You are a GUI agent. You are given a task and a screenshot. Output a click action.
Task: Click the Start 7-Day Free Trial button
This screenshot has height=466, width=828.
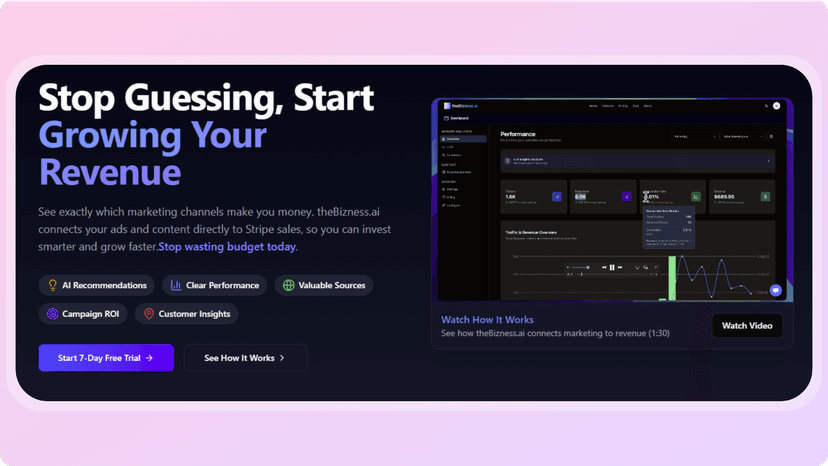click(106, 358)
